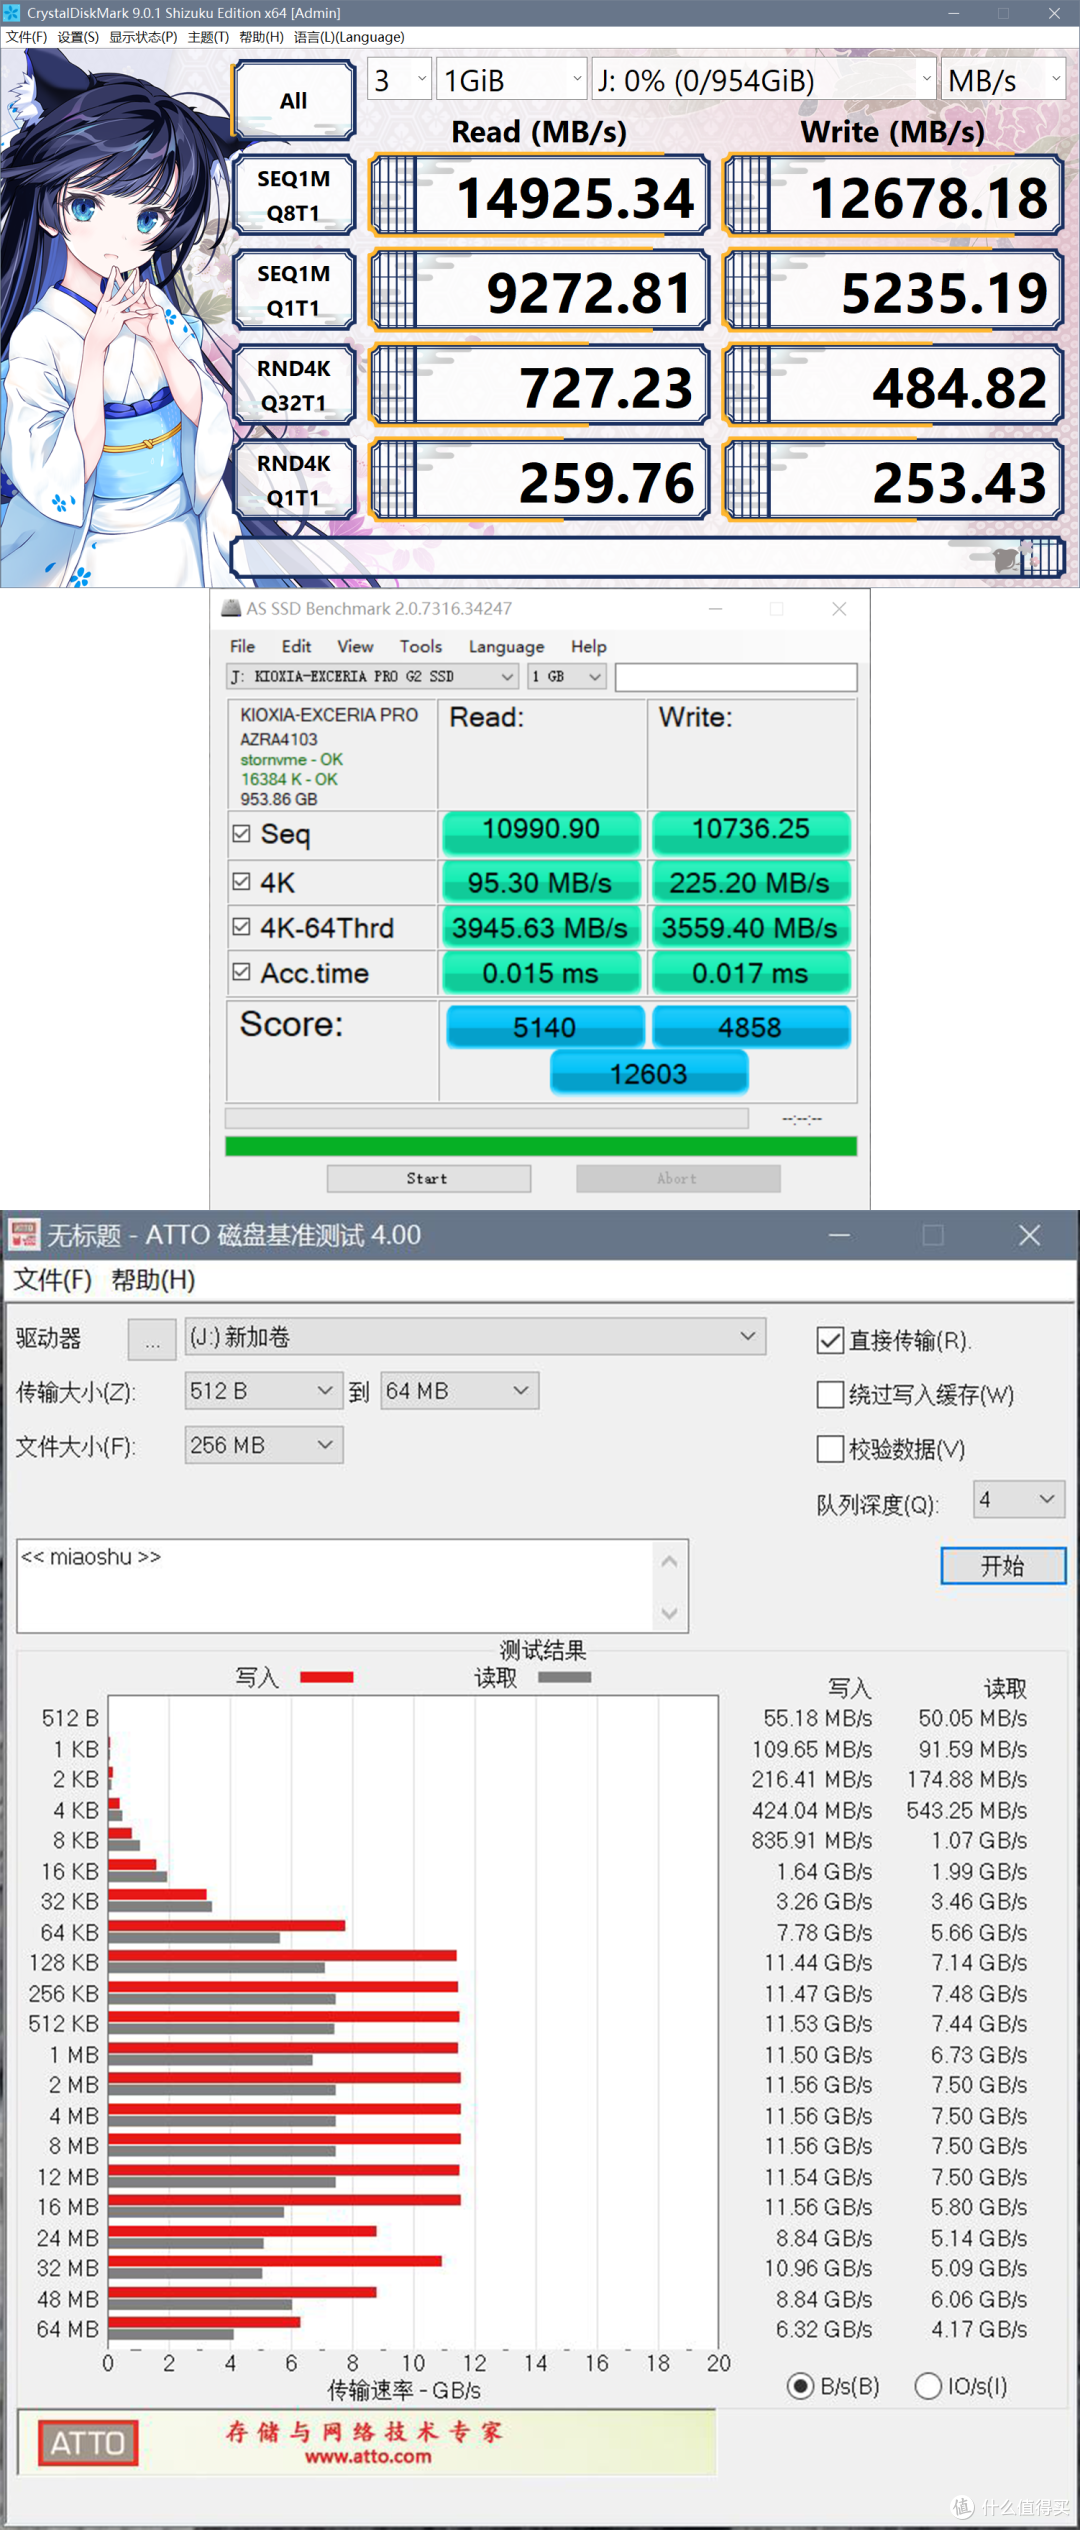Click the Abort button in AS SSD

click(678, 1179)
